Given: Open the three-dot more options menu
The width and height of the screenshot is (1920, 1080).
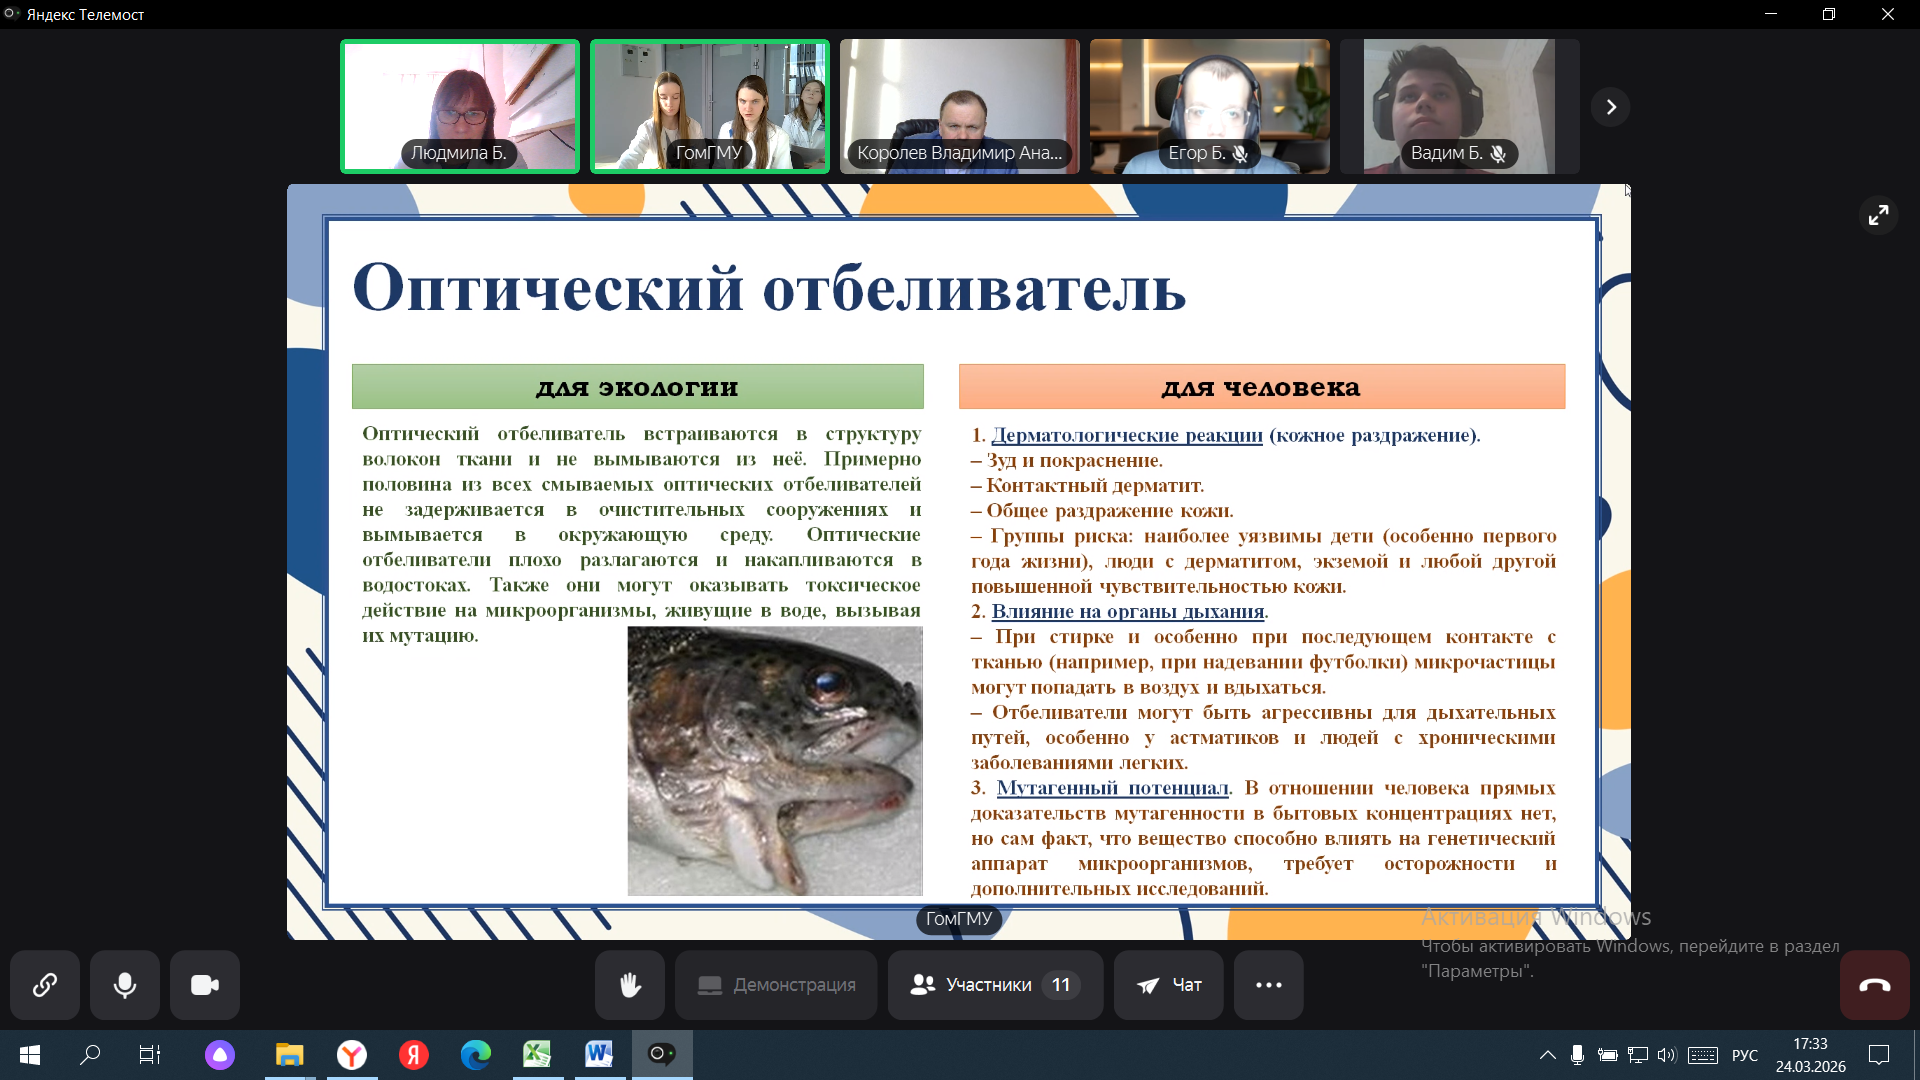Looking at the screenshot, I should (x=1269, y=985).
